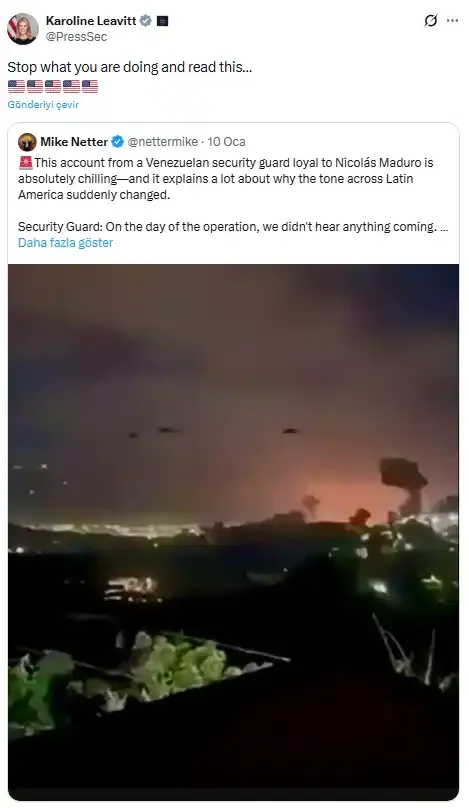Open Karoline Leavitt's profile avatar

[23, 29]
